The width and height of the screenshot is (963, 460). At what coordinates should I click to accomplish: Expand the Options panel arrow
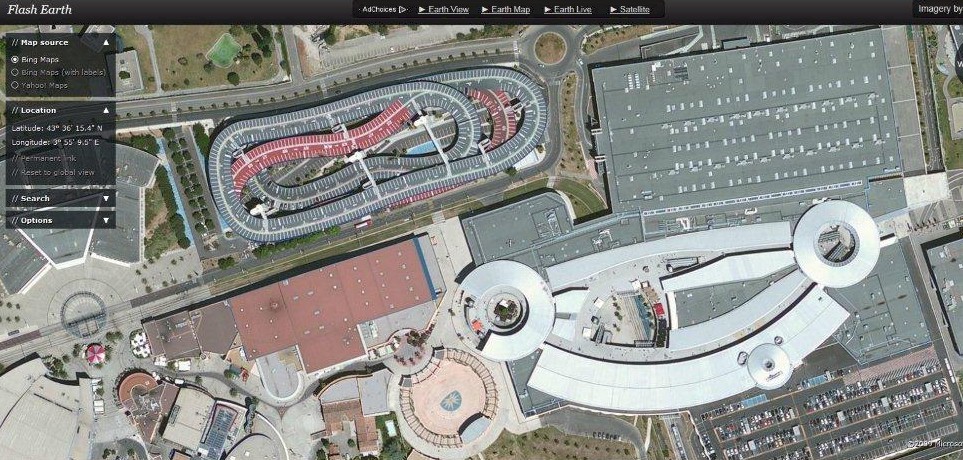106,220
